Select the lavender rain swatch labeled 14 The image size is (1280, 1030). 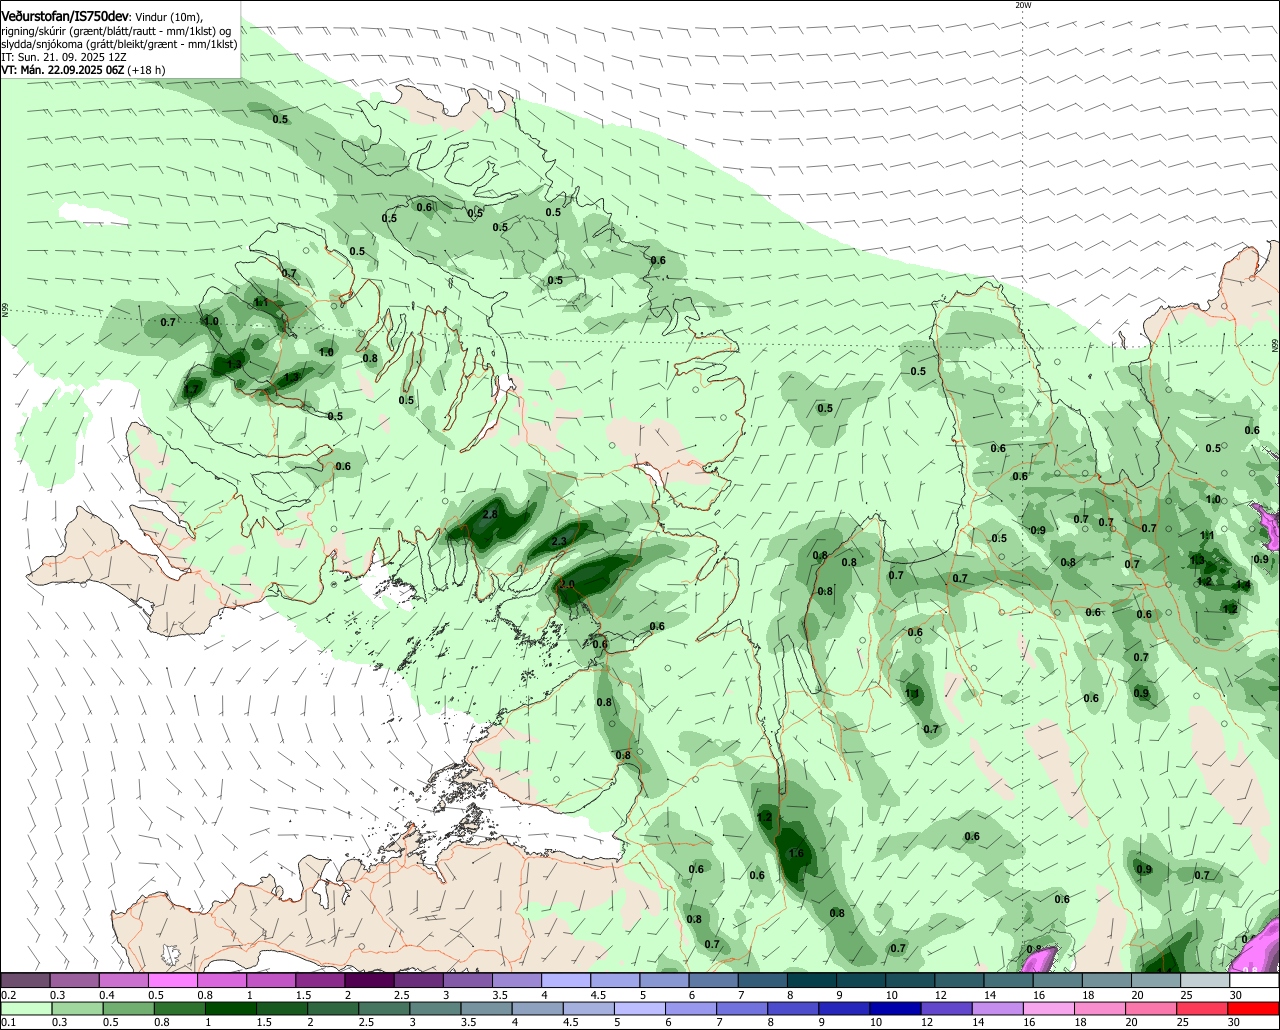tap(999, 1009)
